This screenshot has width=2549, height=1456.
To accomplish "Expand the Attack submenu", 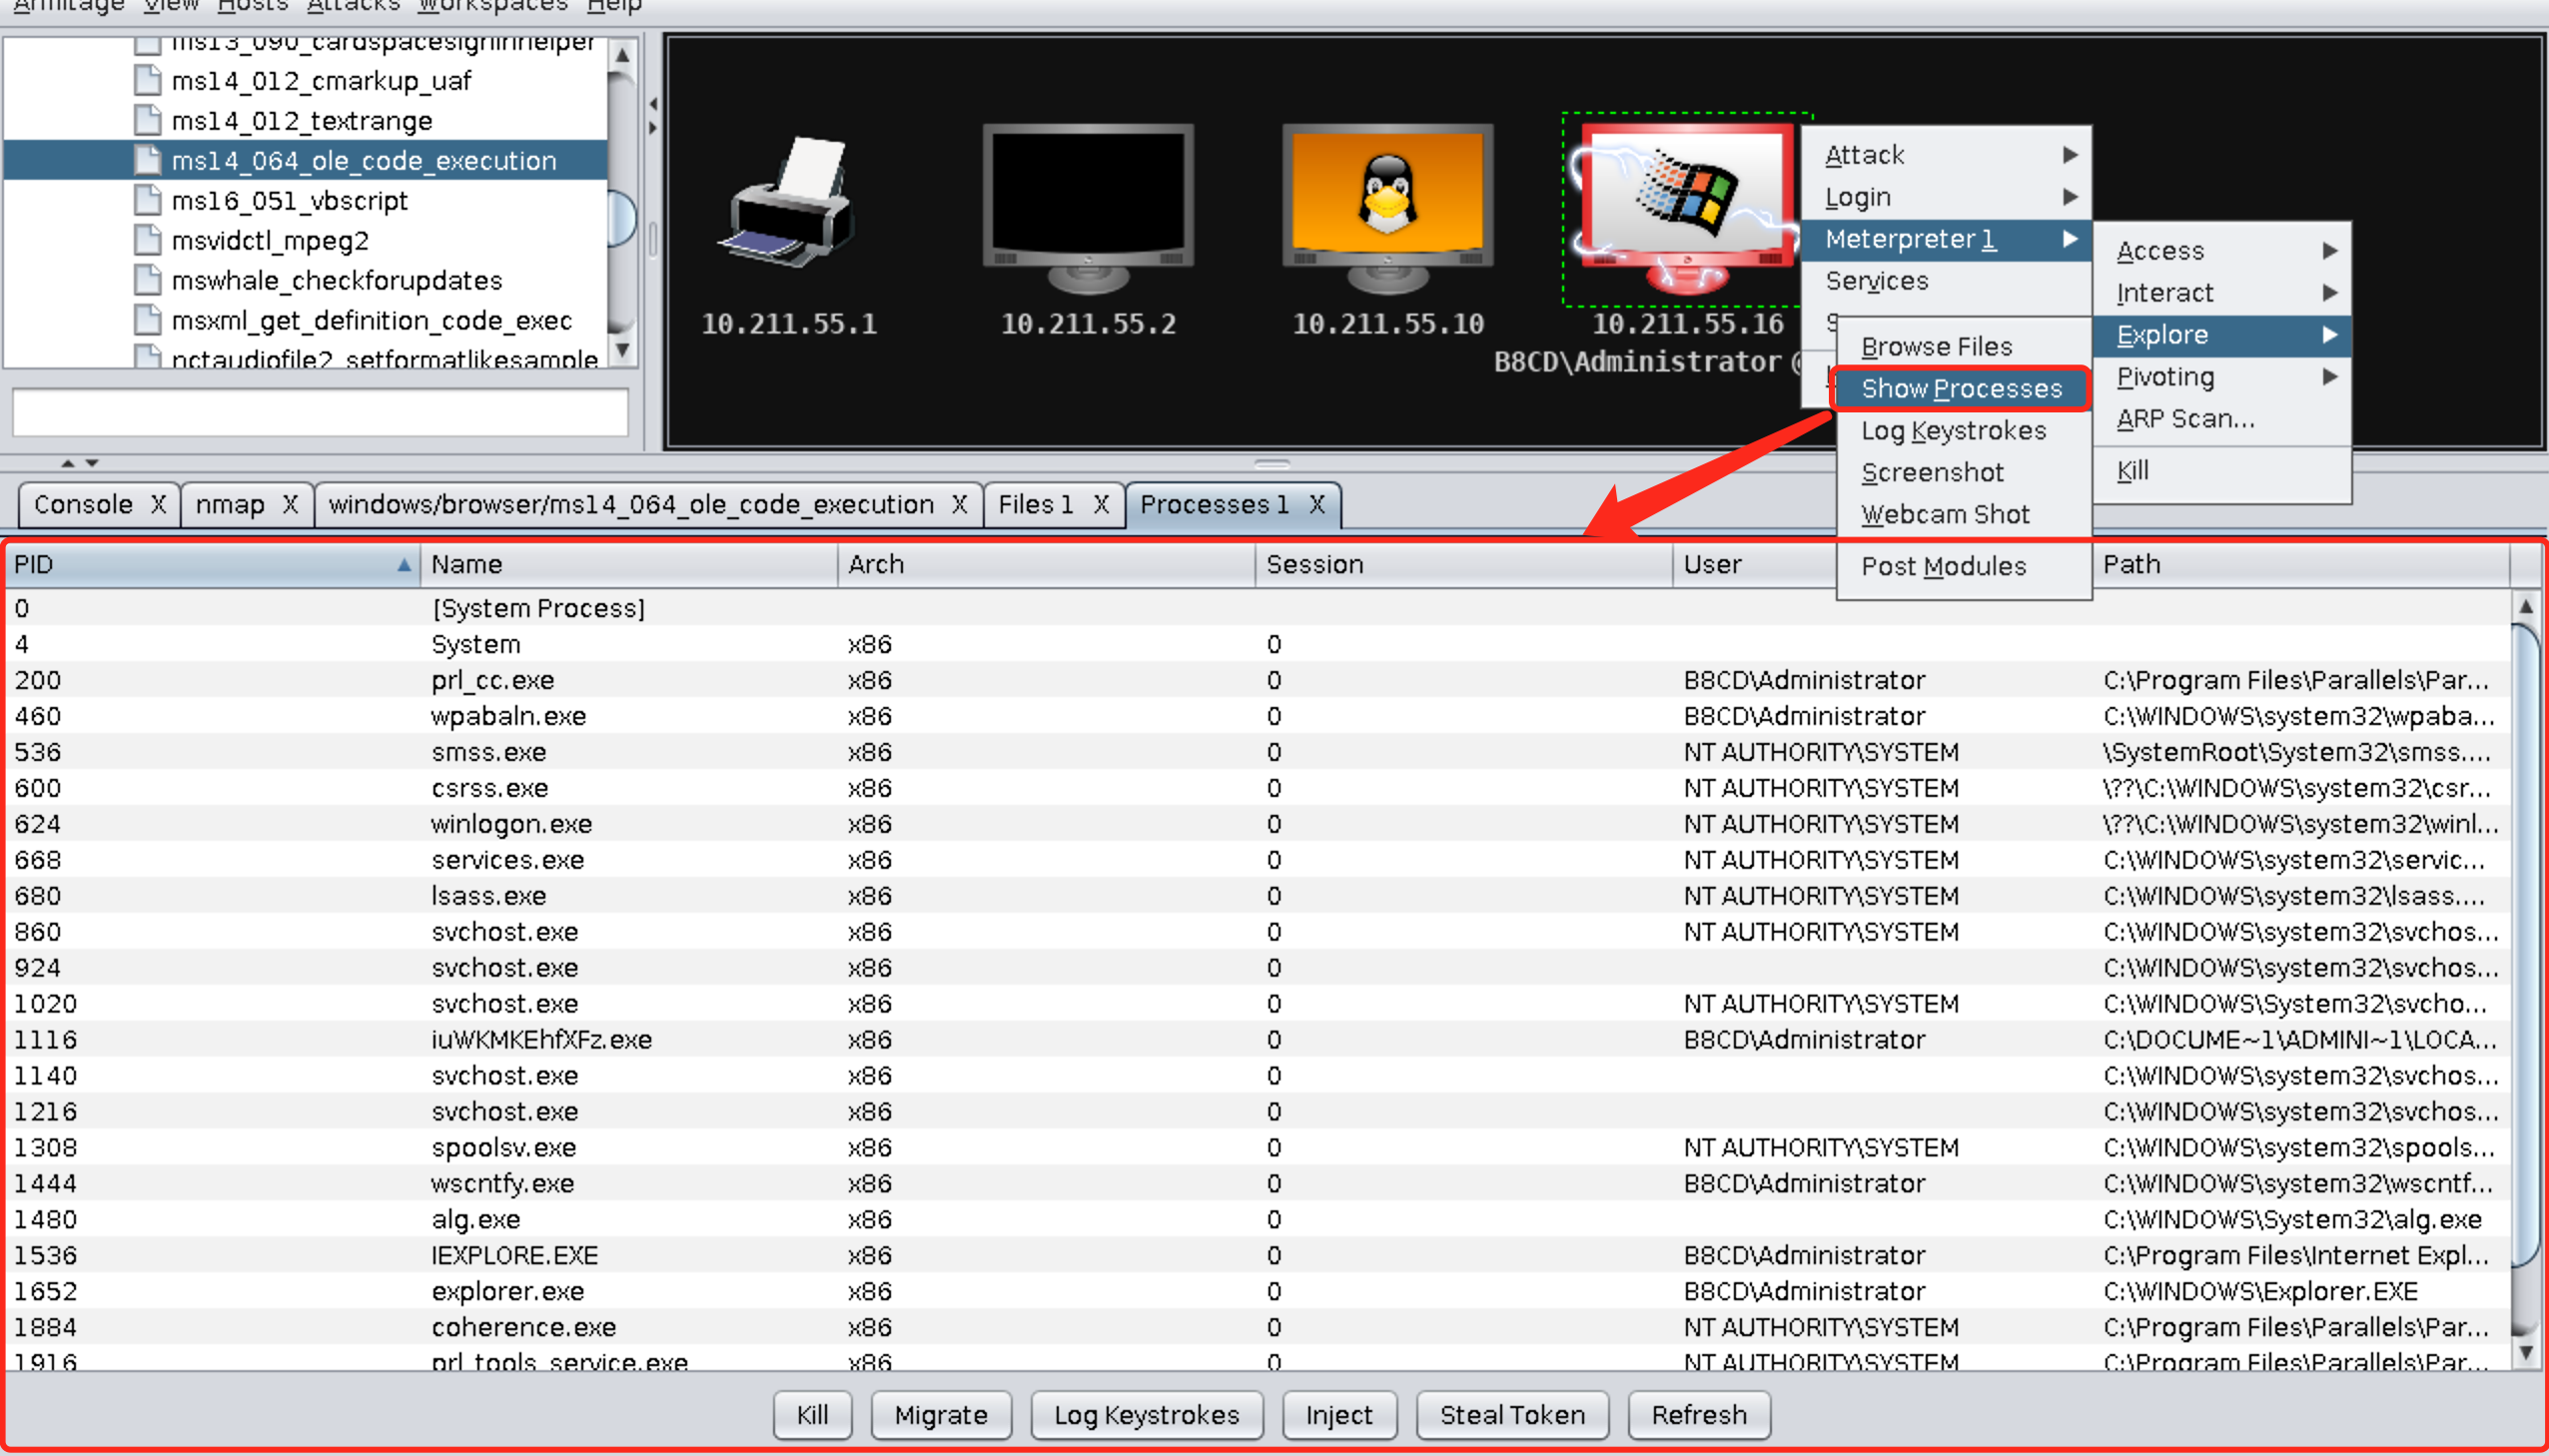I will [x=1946, y=154].
